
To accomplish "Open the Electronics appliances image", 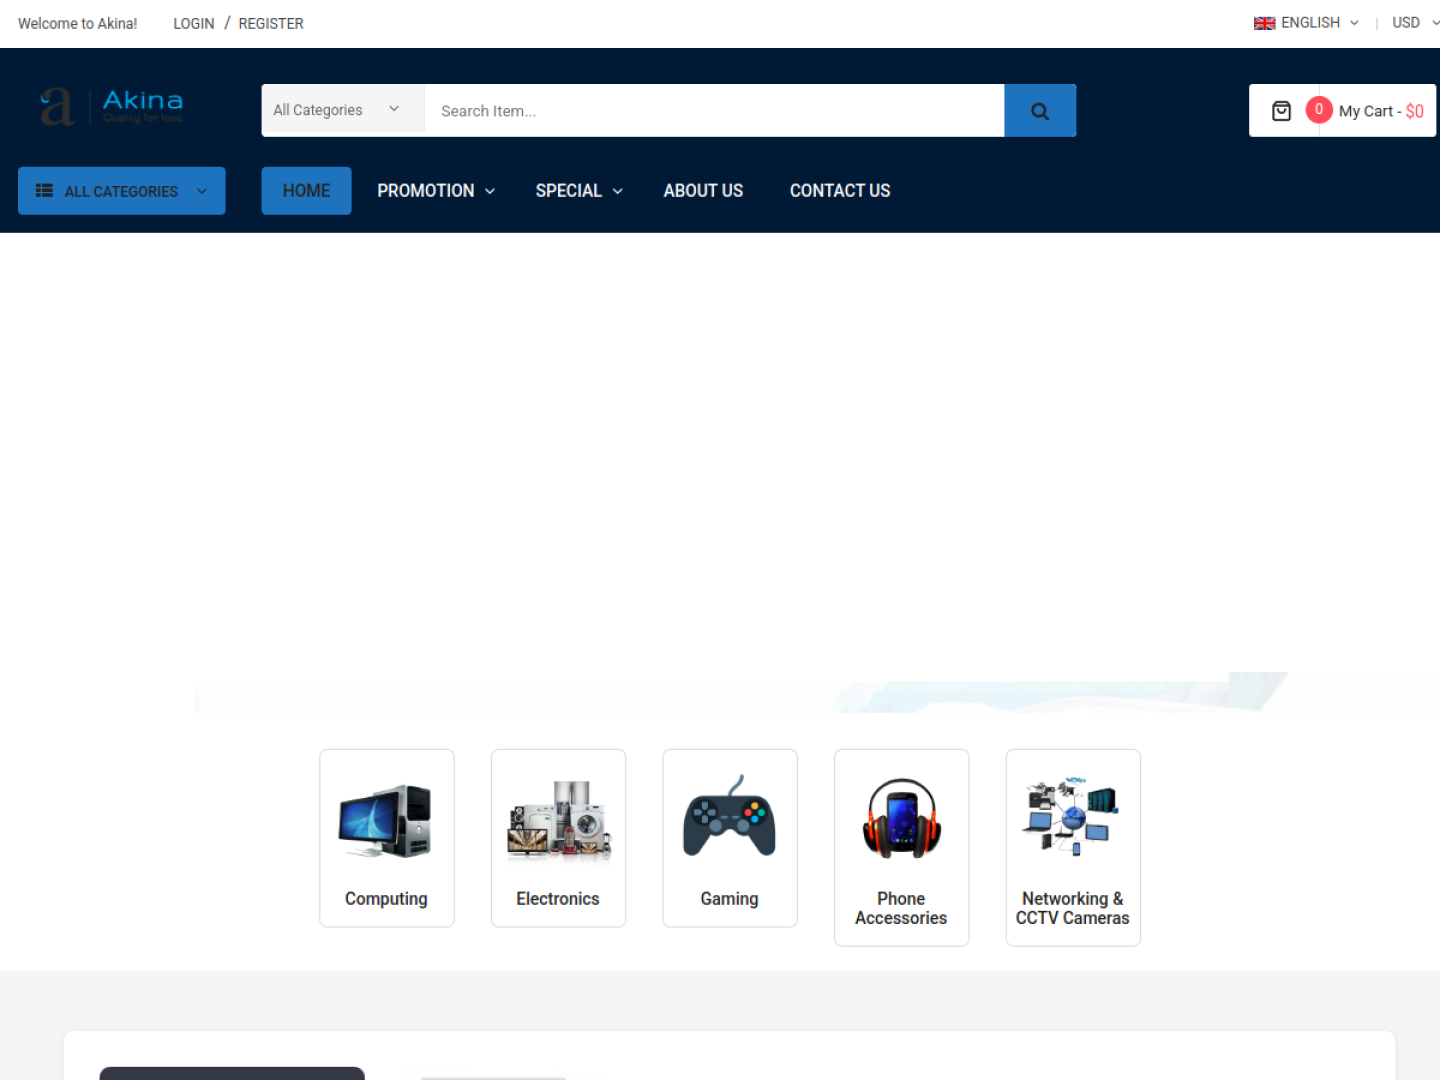I will point(558,821).
